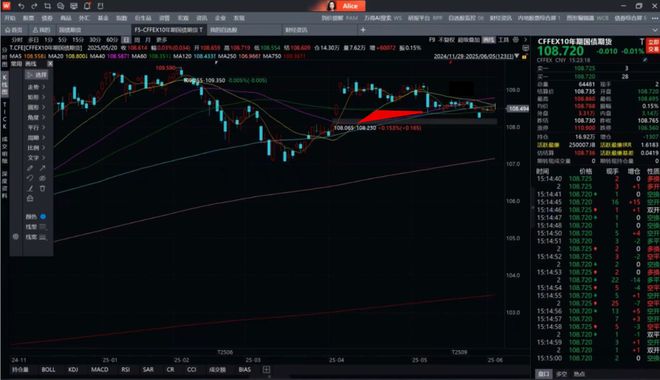This screenshot has height=380, width=660.
Task: Toggle the 画线 drawing button on chart toolbar
Action: click(488, 40)
